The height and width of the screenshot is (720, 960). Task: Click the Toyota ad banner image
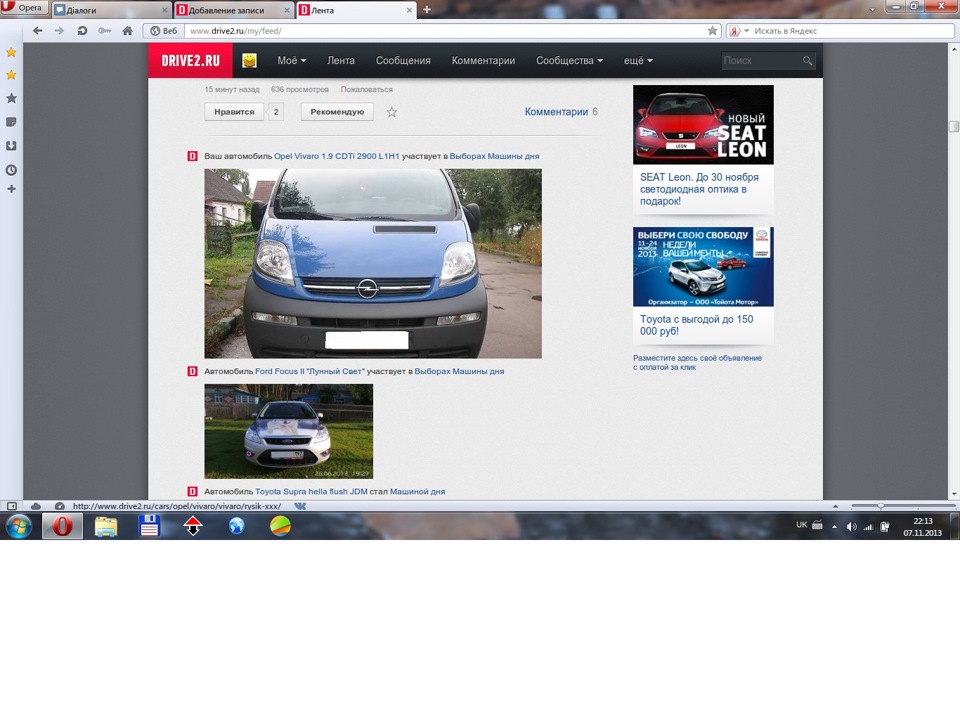pyautogui.click(x=703, y=267)
